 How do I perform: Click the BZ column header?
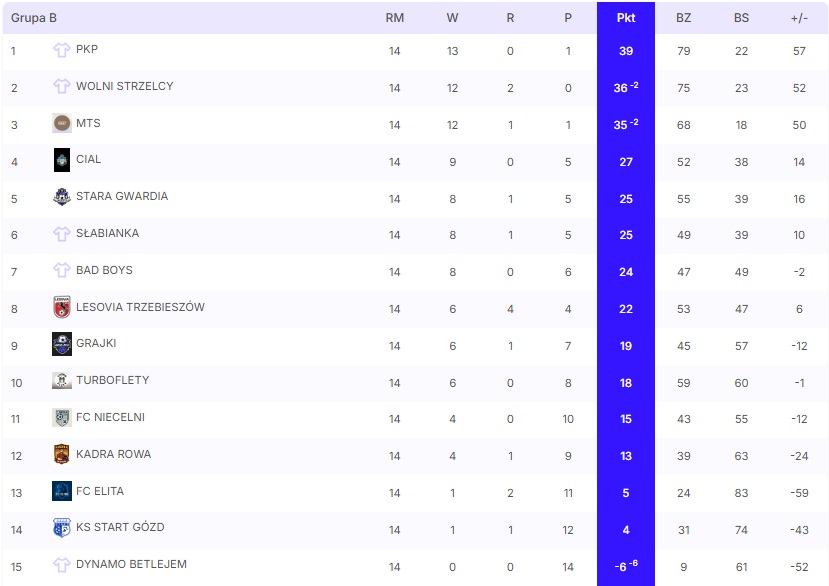pyautogui.click(x=684, y=18)
